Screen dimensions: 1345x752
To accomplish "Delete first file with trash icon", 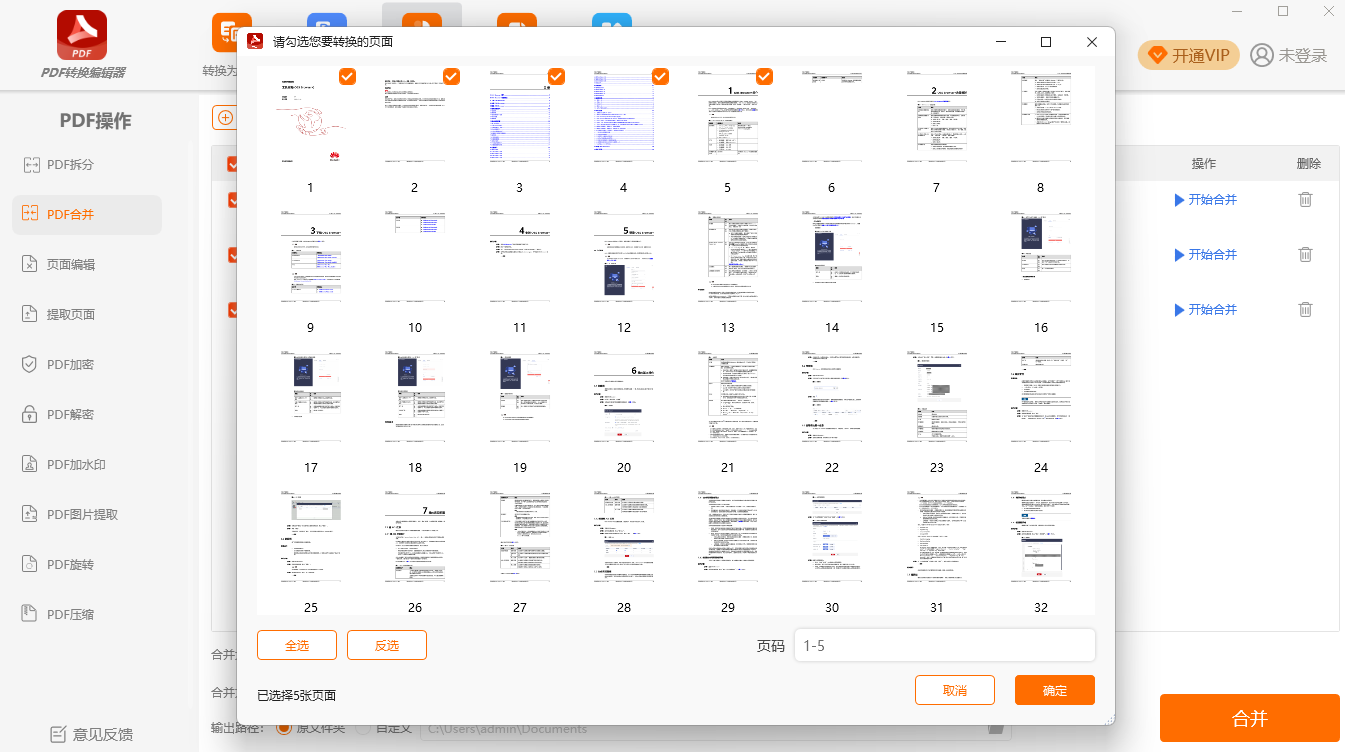I will (x=1305, y=199).
